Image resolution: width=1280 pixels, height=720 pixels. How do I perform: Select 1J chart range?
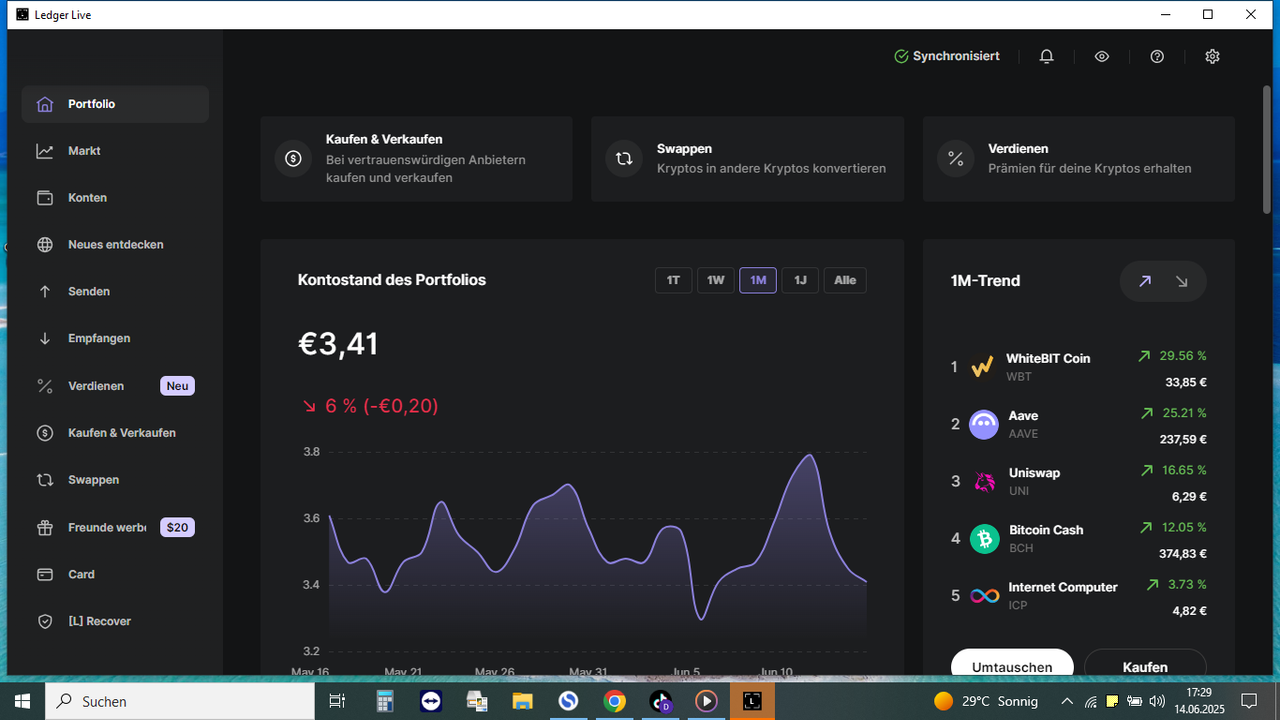800,280
